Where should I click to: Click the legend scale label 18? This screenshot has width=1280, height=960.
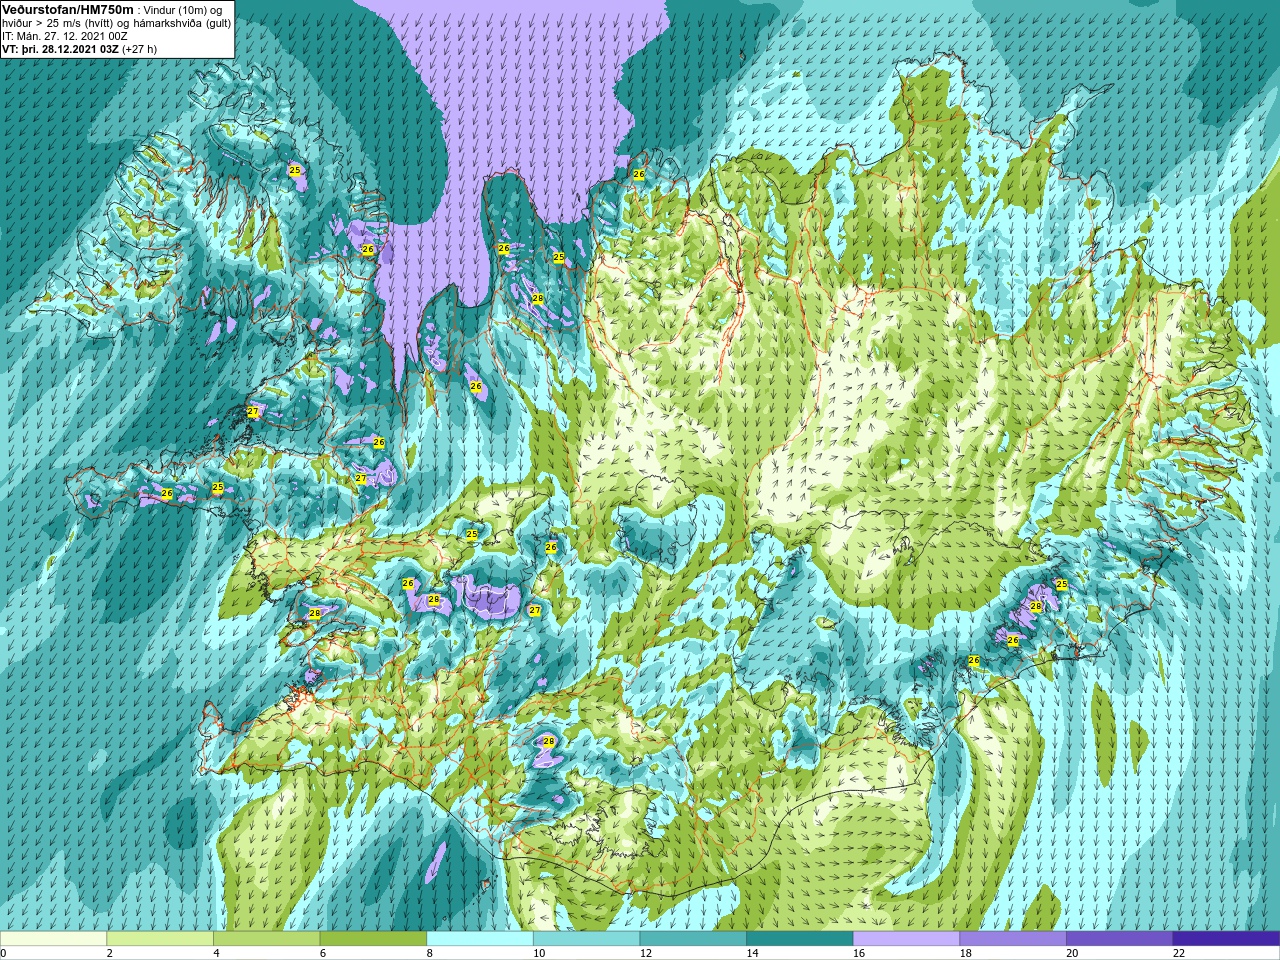coord(966,953)
